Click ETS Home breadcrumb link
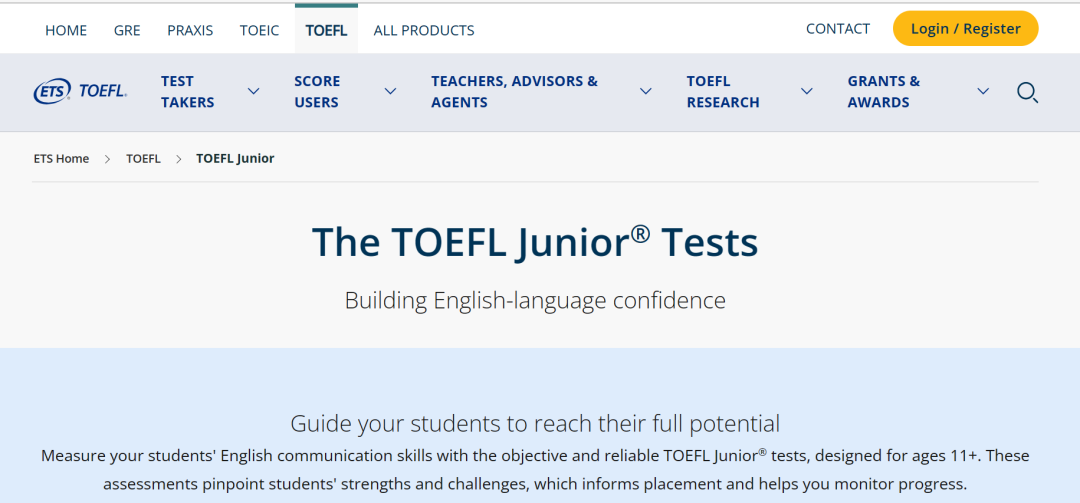Image resolution: width=1080 pixels, height=503 pixels. 61,158
